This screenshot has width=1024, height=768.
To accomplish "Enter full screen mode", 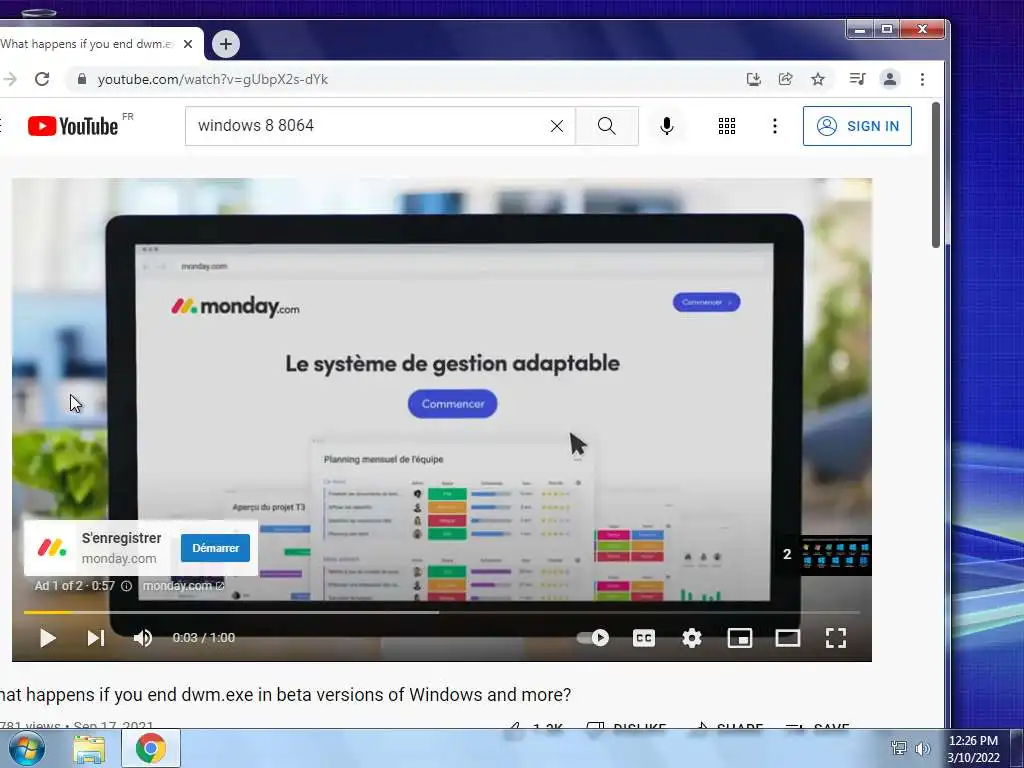I will pos(836,638).
